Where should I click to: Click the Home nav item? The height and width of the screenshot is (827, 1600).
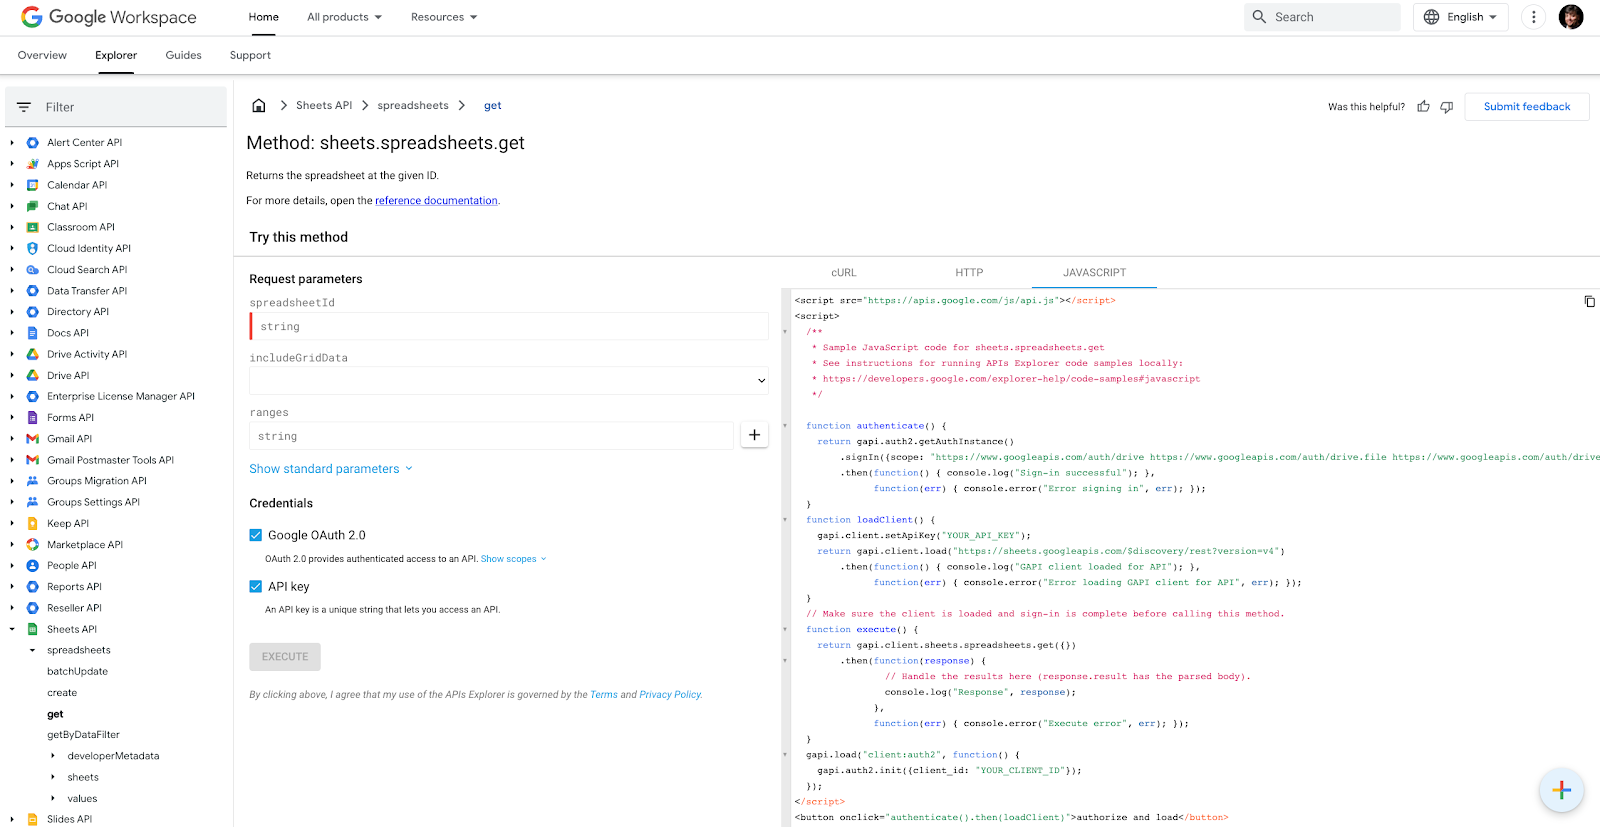click(264, 17)
